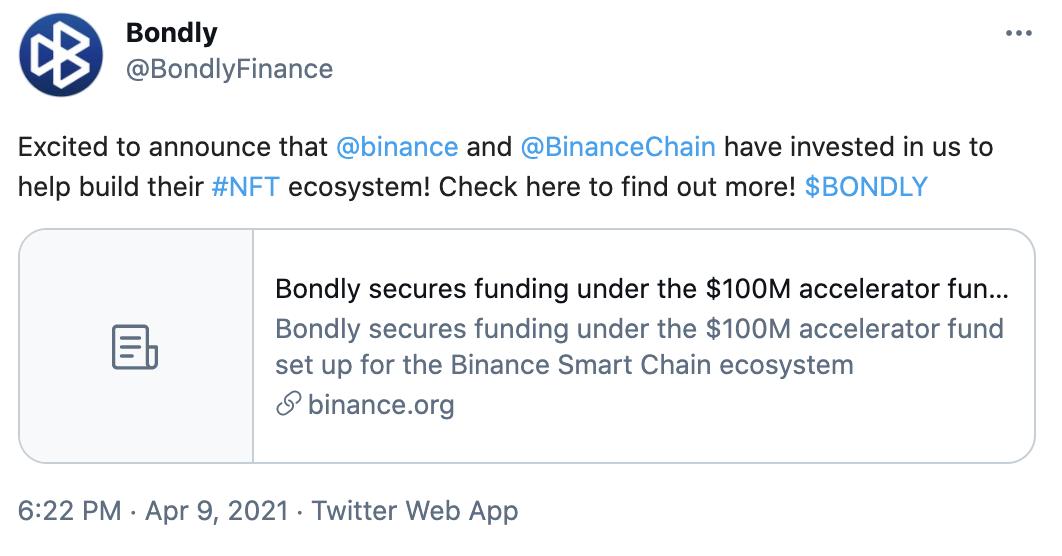The width and height of the screenshot is (1062, 556).
Task: Click card description about Binance Smart Chain ecosystem
Action: [639, 347]
